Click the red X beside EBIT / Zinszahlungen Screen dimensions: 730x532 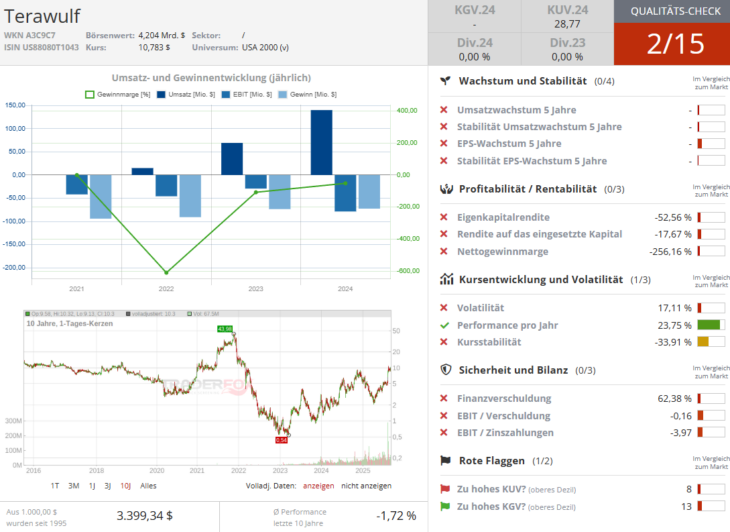point(444,432)
